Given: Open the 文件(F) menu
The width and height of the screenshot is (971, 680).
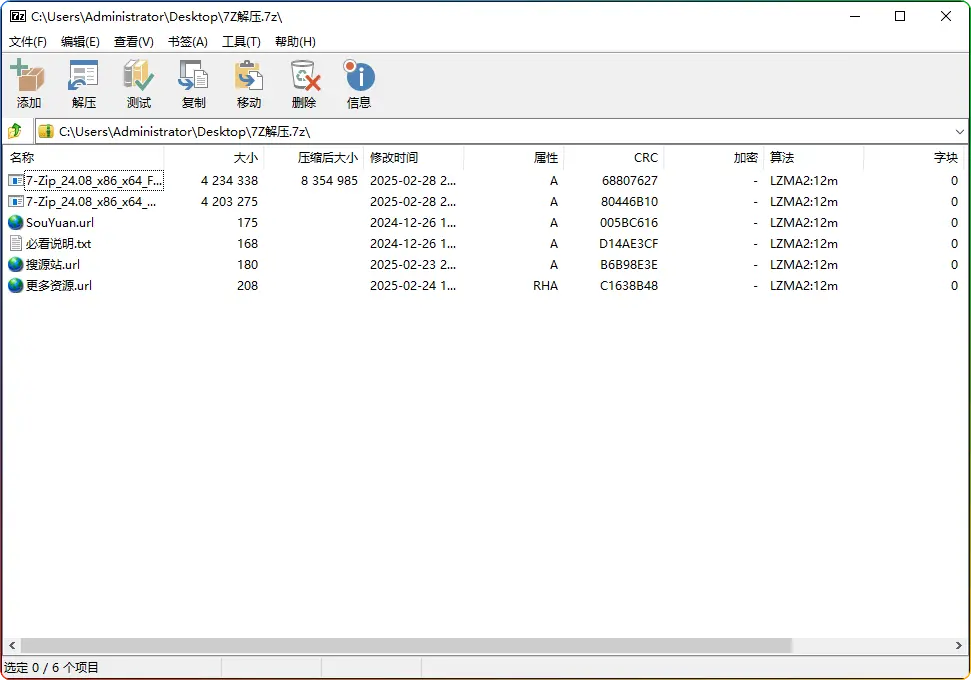Looking at the screenshot, I should pyautogui.click(x=28, y=42).
